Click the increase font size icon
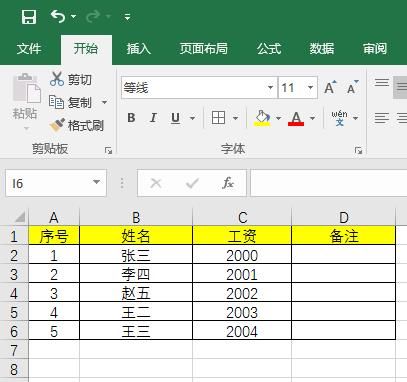Viewport: 407px width, 382px height. [331, 88]
